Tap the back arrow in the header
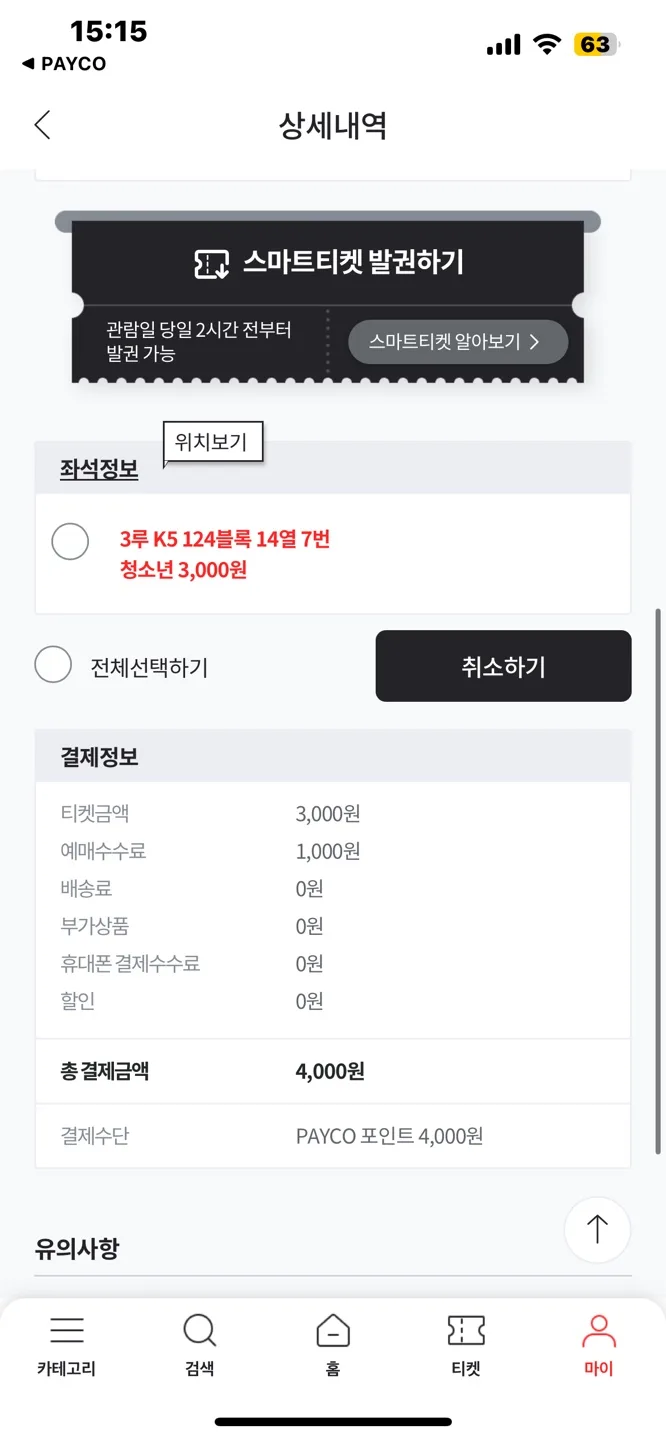Viewport: 666px width, 1440px height. click(x=42, y=125)
